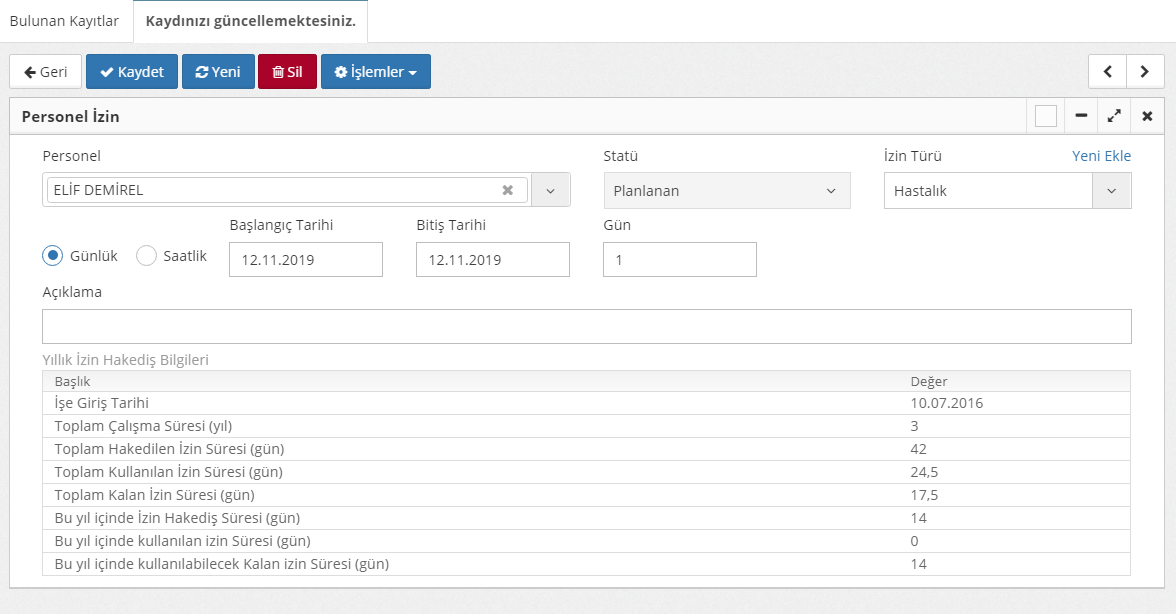Screen dimensions: 1176x614
Task: Collapse the Personel İzin panel
Action: tap(1081, 117)
